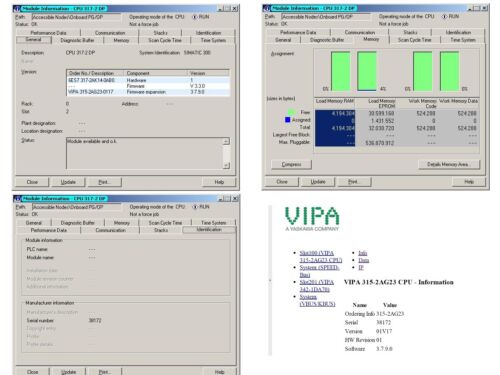Screen dimensions: 500x375
Task: Click the blue Assigned legend square
Action: (x=288, y=120)
